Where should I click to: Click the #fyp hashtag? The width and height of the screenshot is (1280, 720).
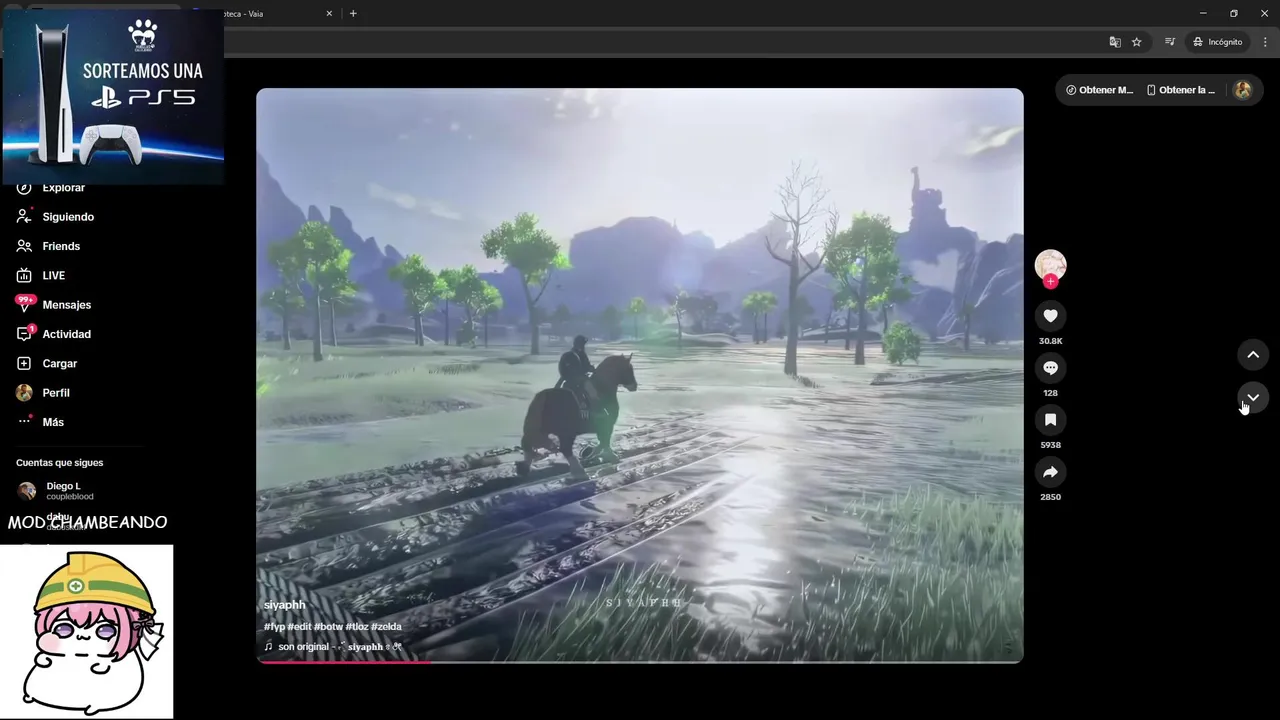(274, 627)
